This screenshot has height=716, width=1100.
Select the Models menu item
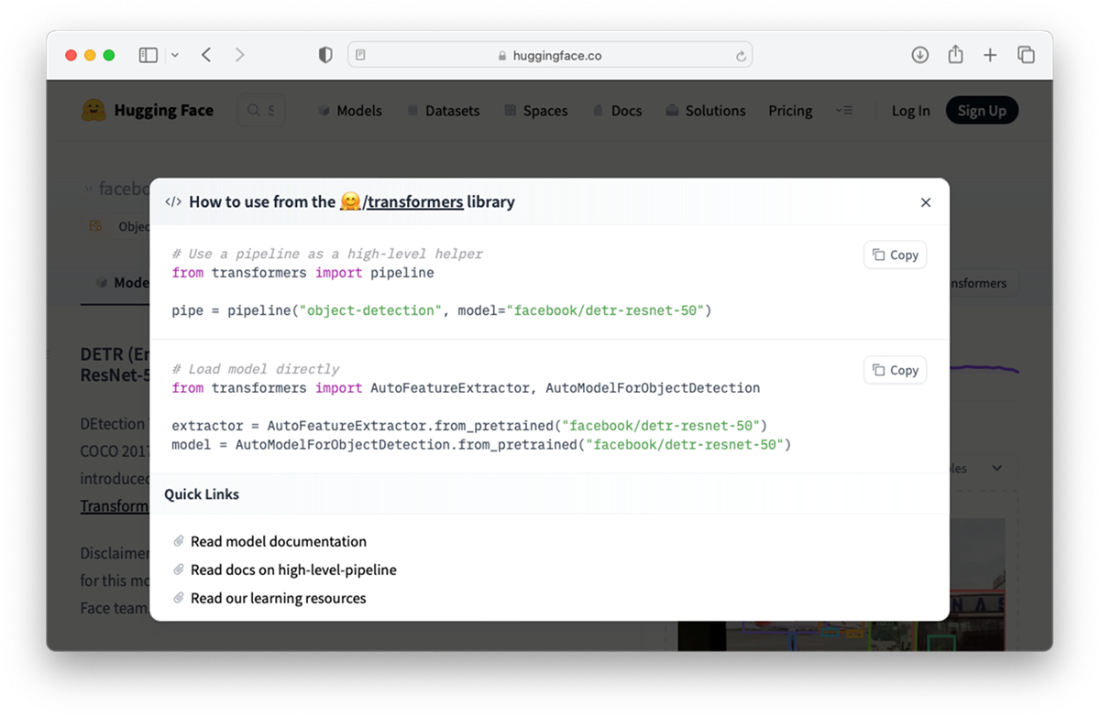pos(350,111)
